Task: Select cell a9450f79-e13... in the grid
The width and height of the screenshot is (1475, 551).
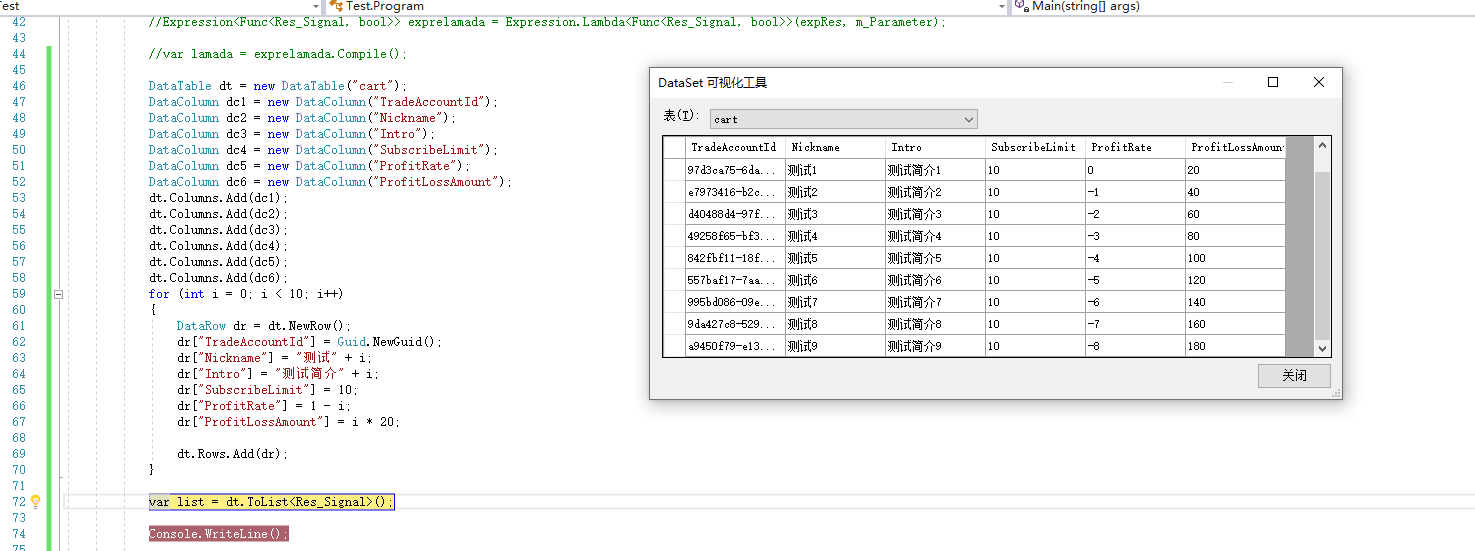Action: click(x=735, y=346)
